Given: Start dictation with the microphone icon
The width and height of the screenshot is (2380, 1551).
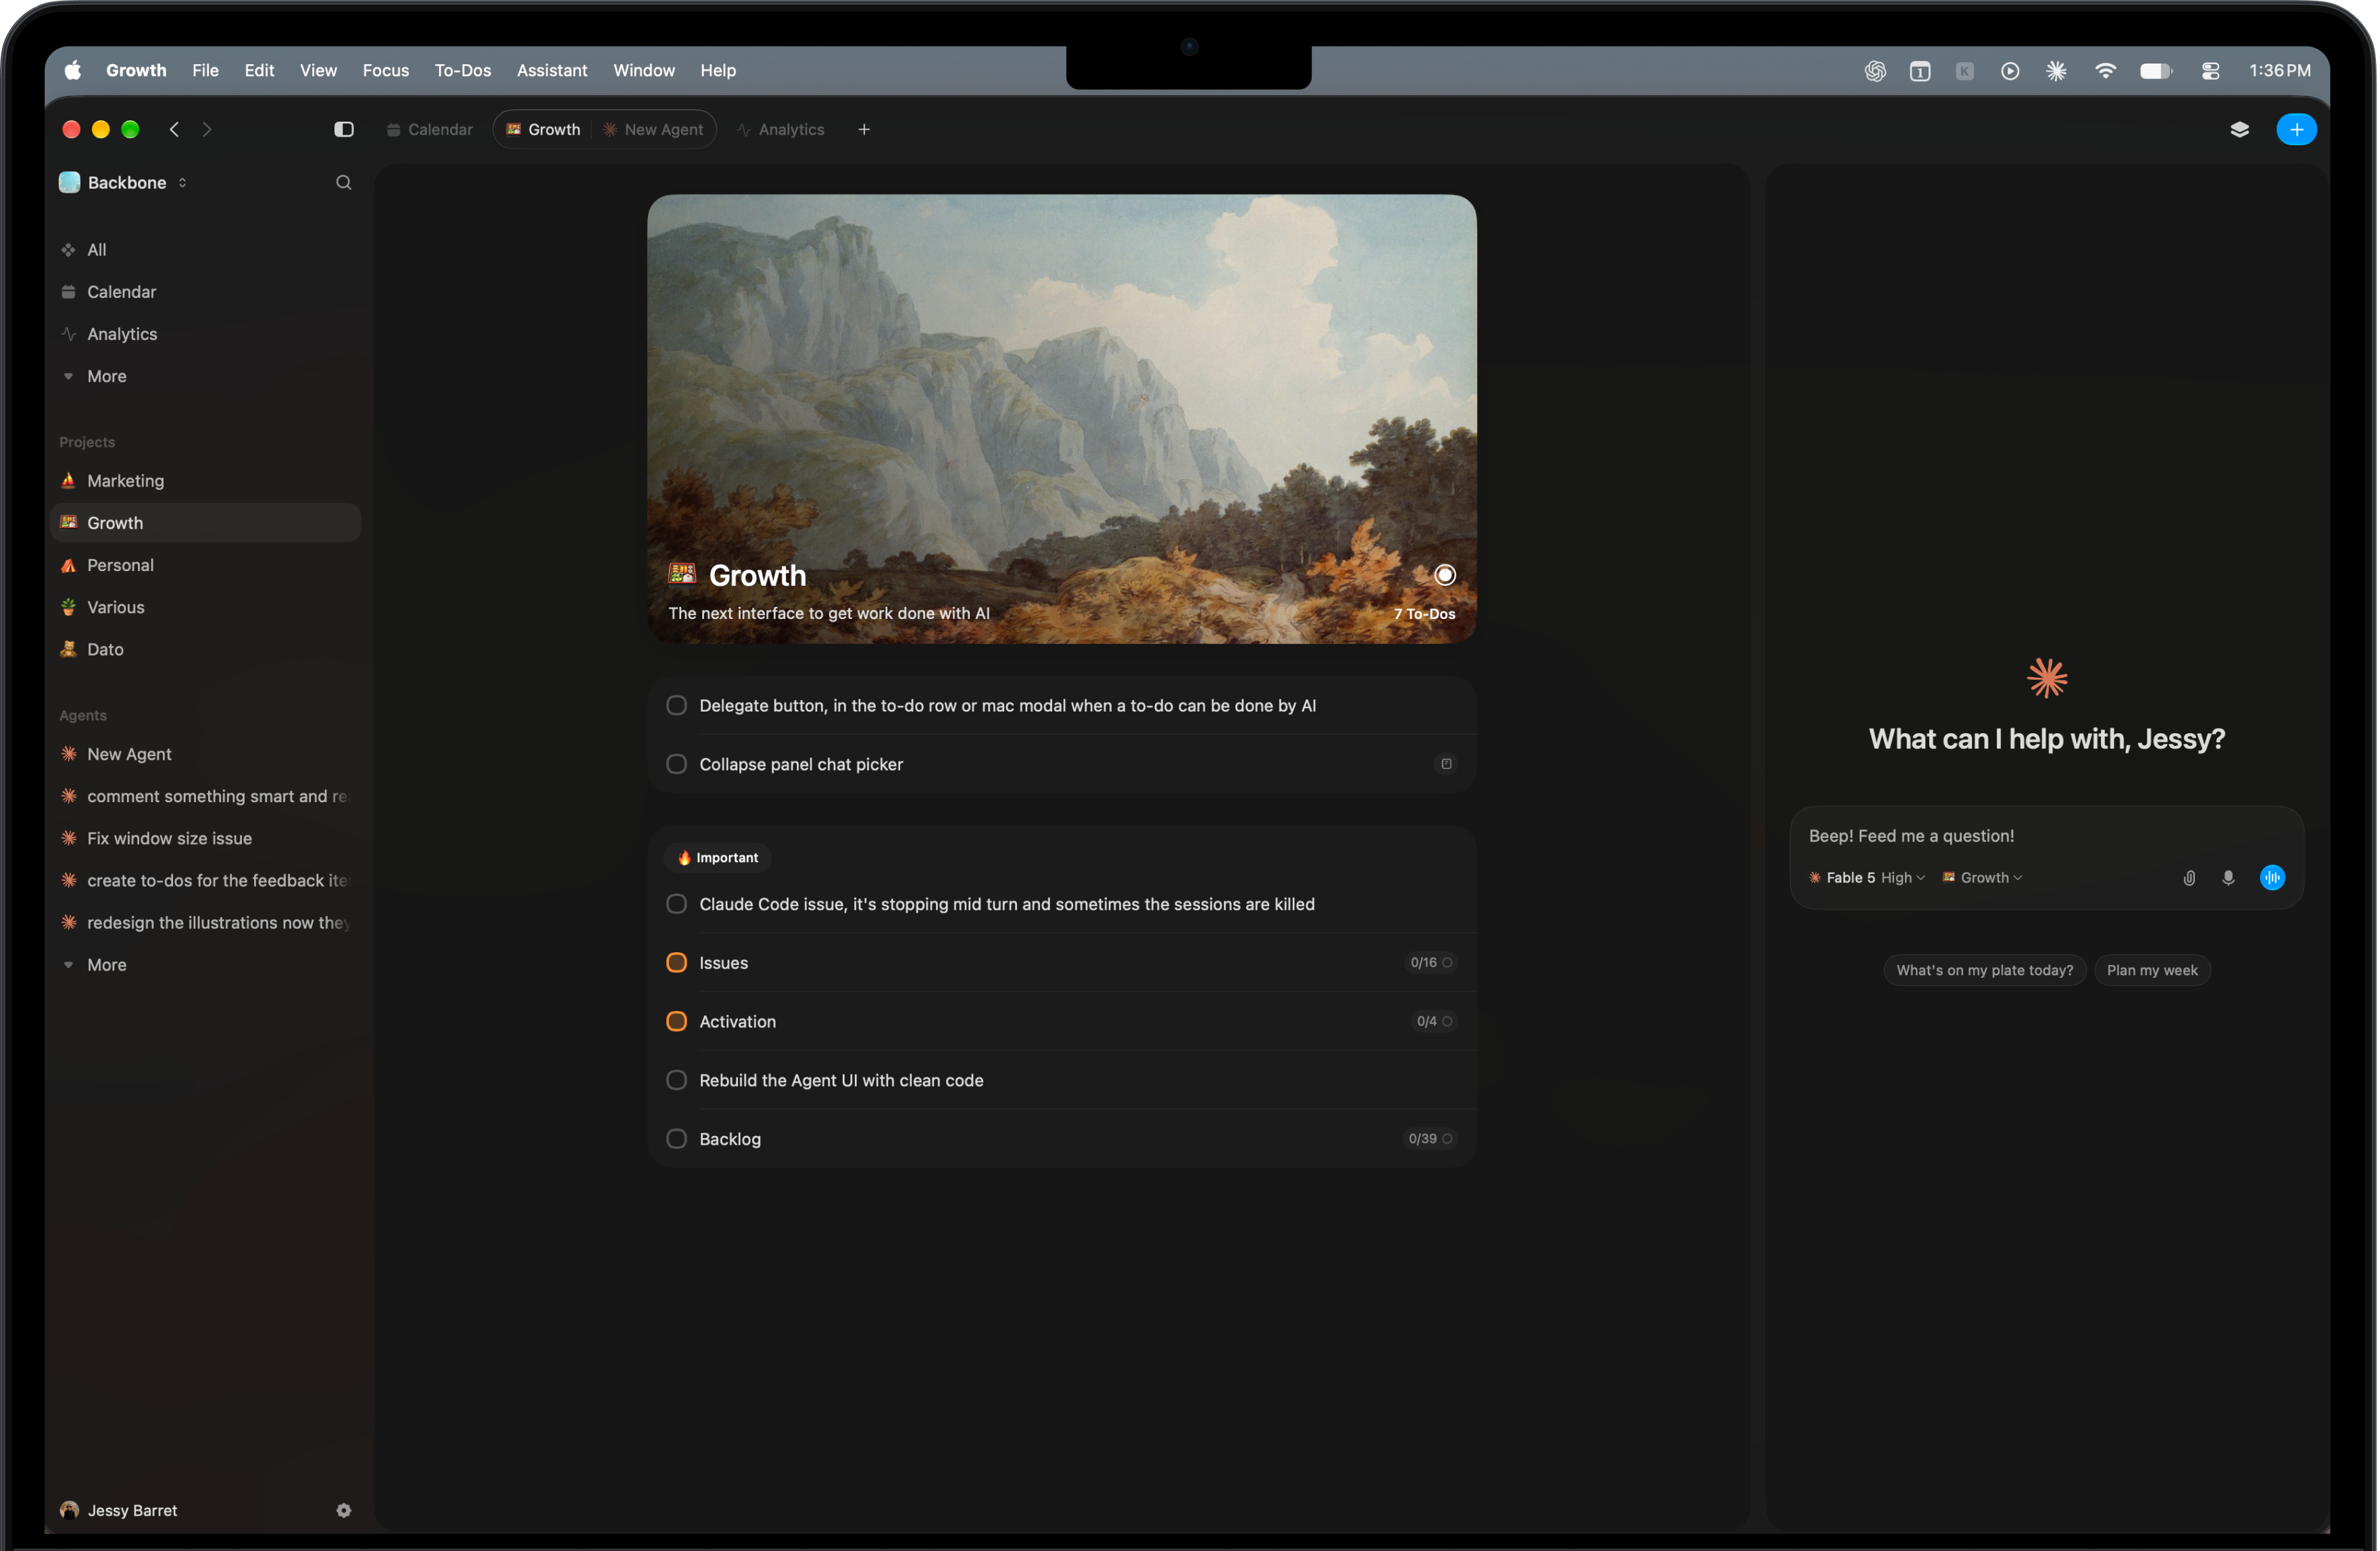Looking at the screenshot, I should 2228,877.
